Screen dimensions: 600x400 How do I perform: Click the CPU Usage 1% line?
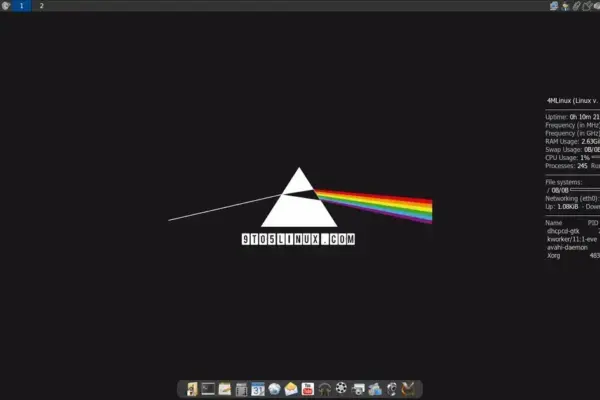[572, 158]
